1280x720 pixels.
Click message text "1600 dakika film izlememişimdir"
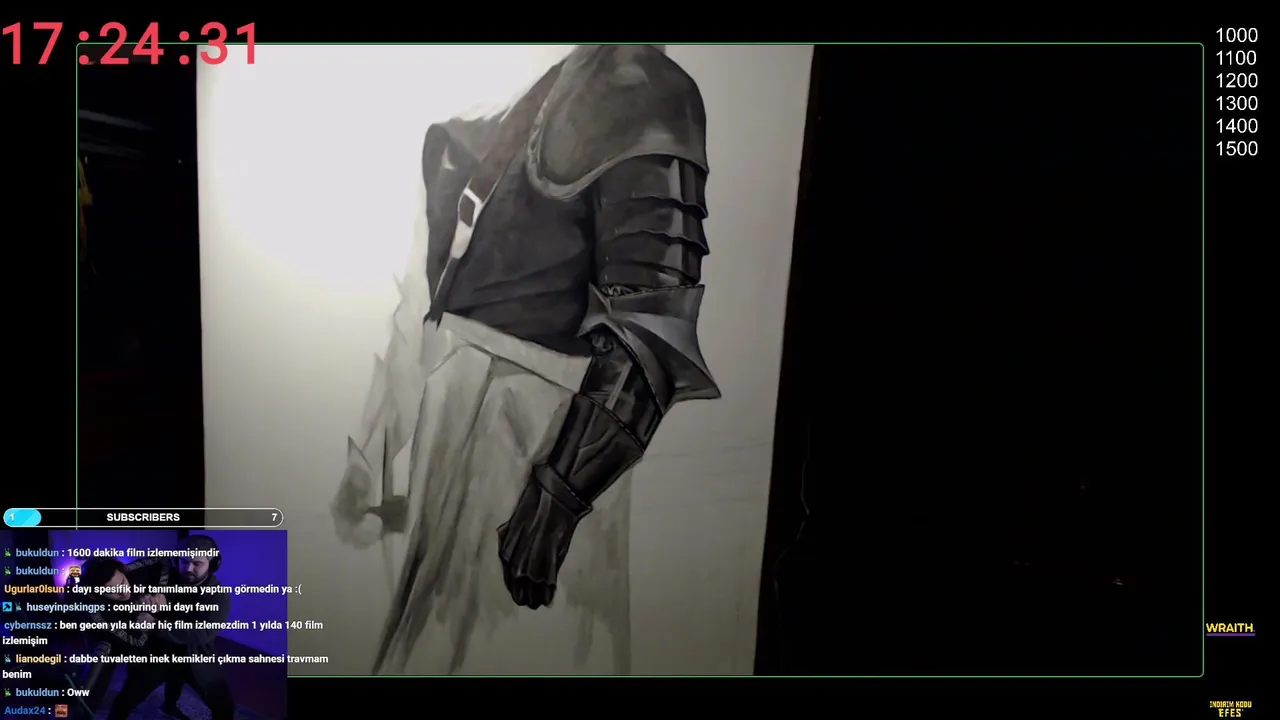click(x=143, y=553)
